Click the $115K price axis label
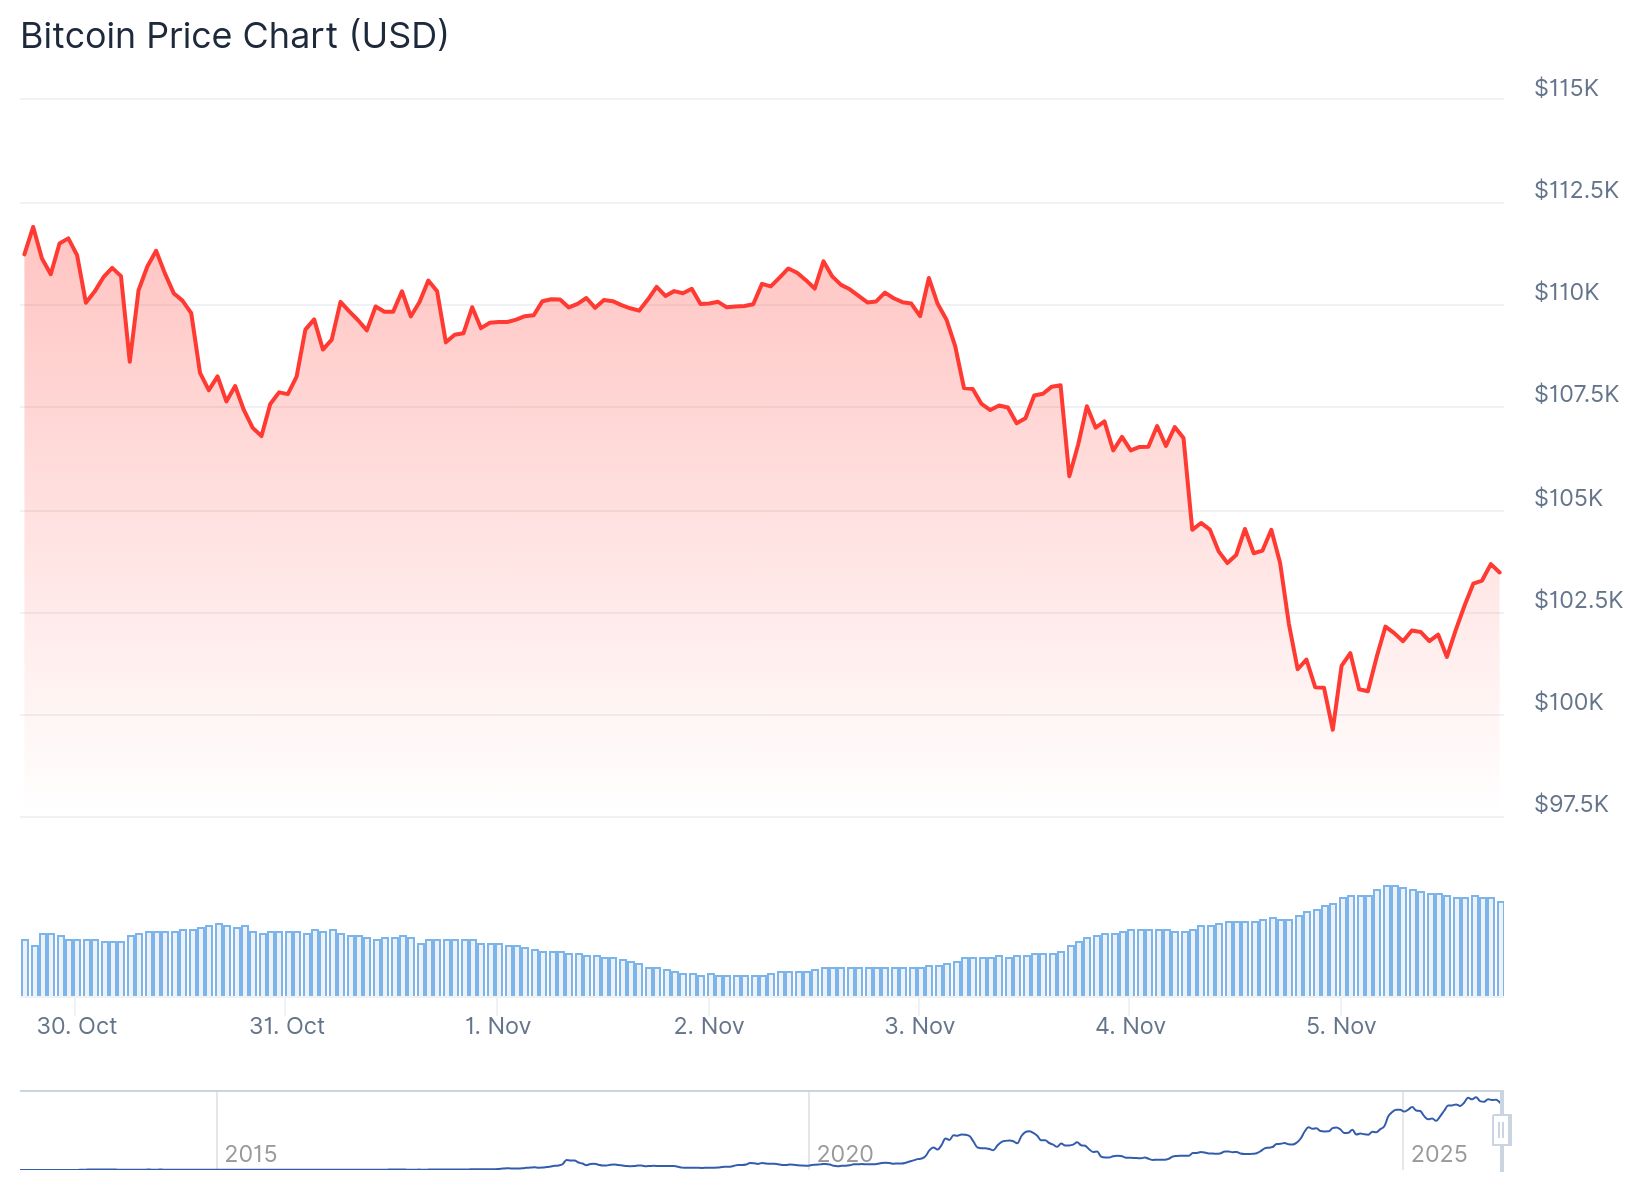The height and width of the screenshot is (1200, 1644). pyautogui.click(x=1566, y=88)
